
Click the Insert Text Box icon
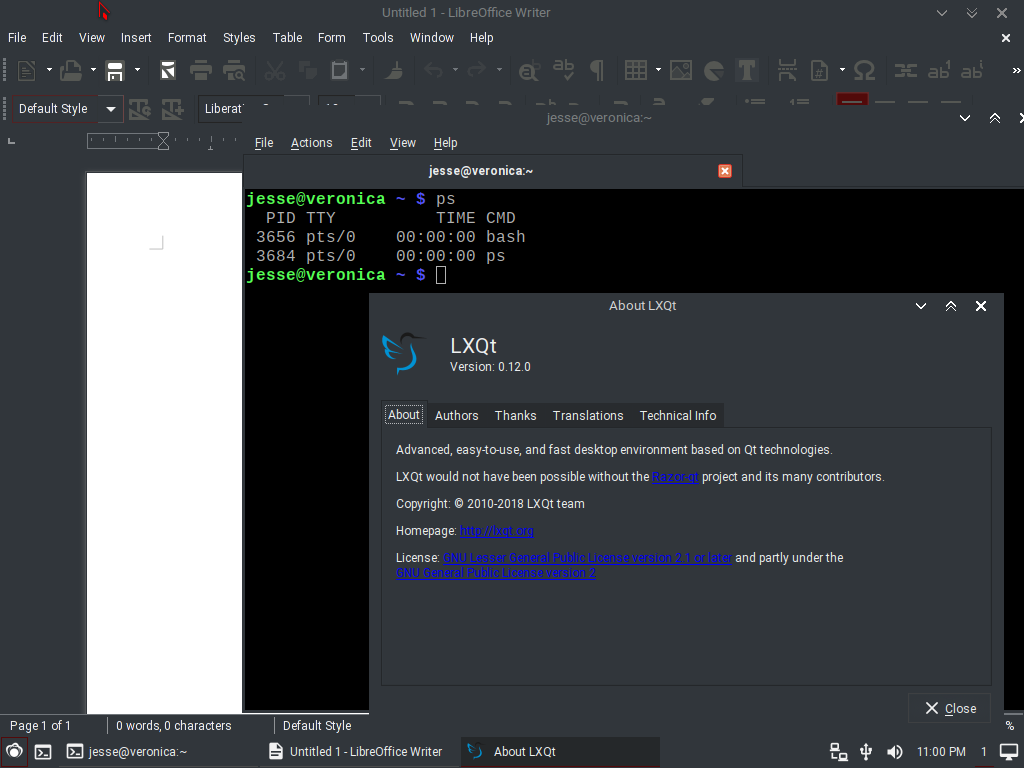pos(746,70)
